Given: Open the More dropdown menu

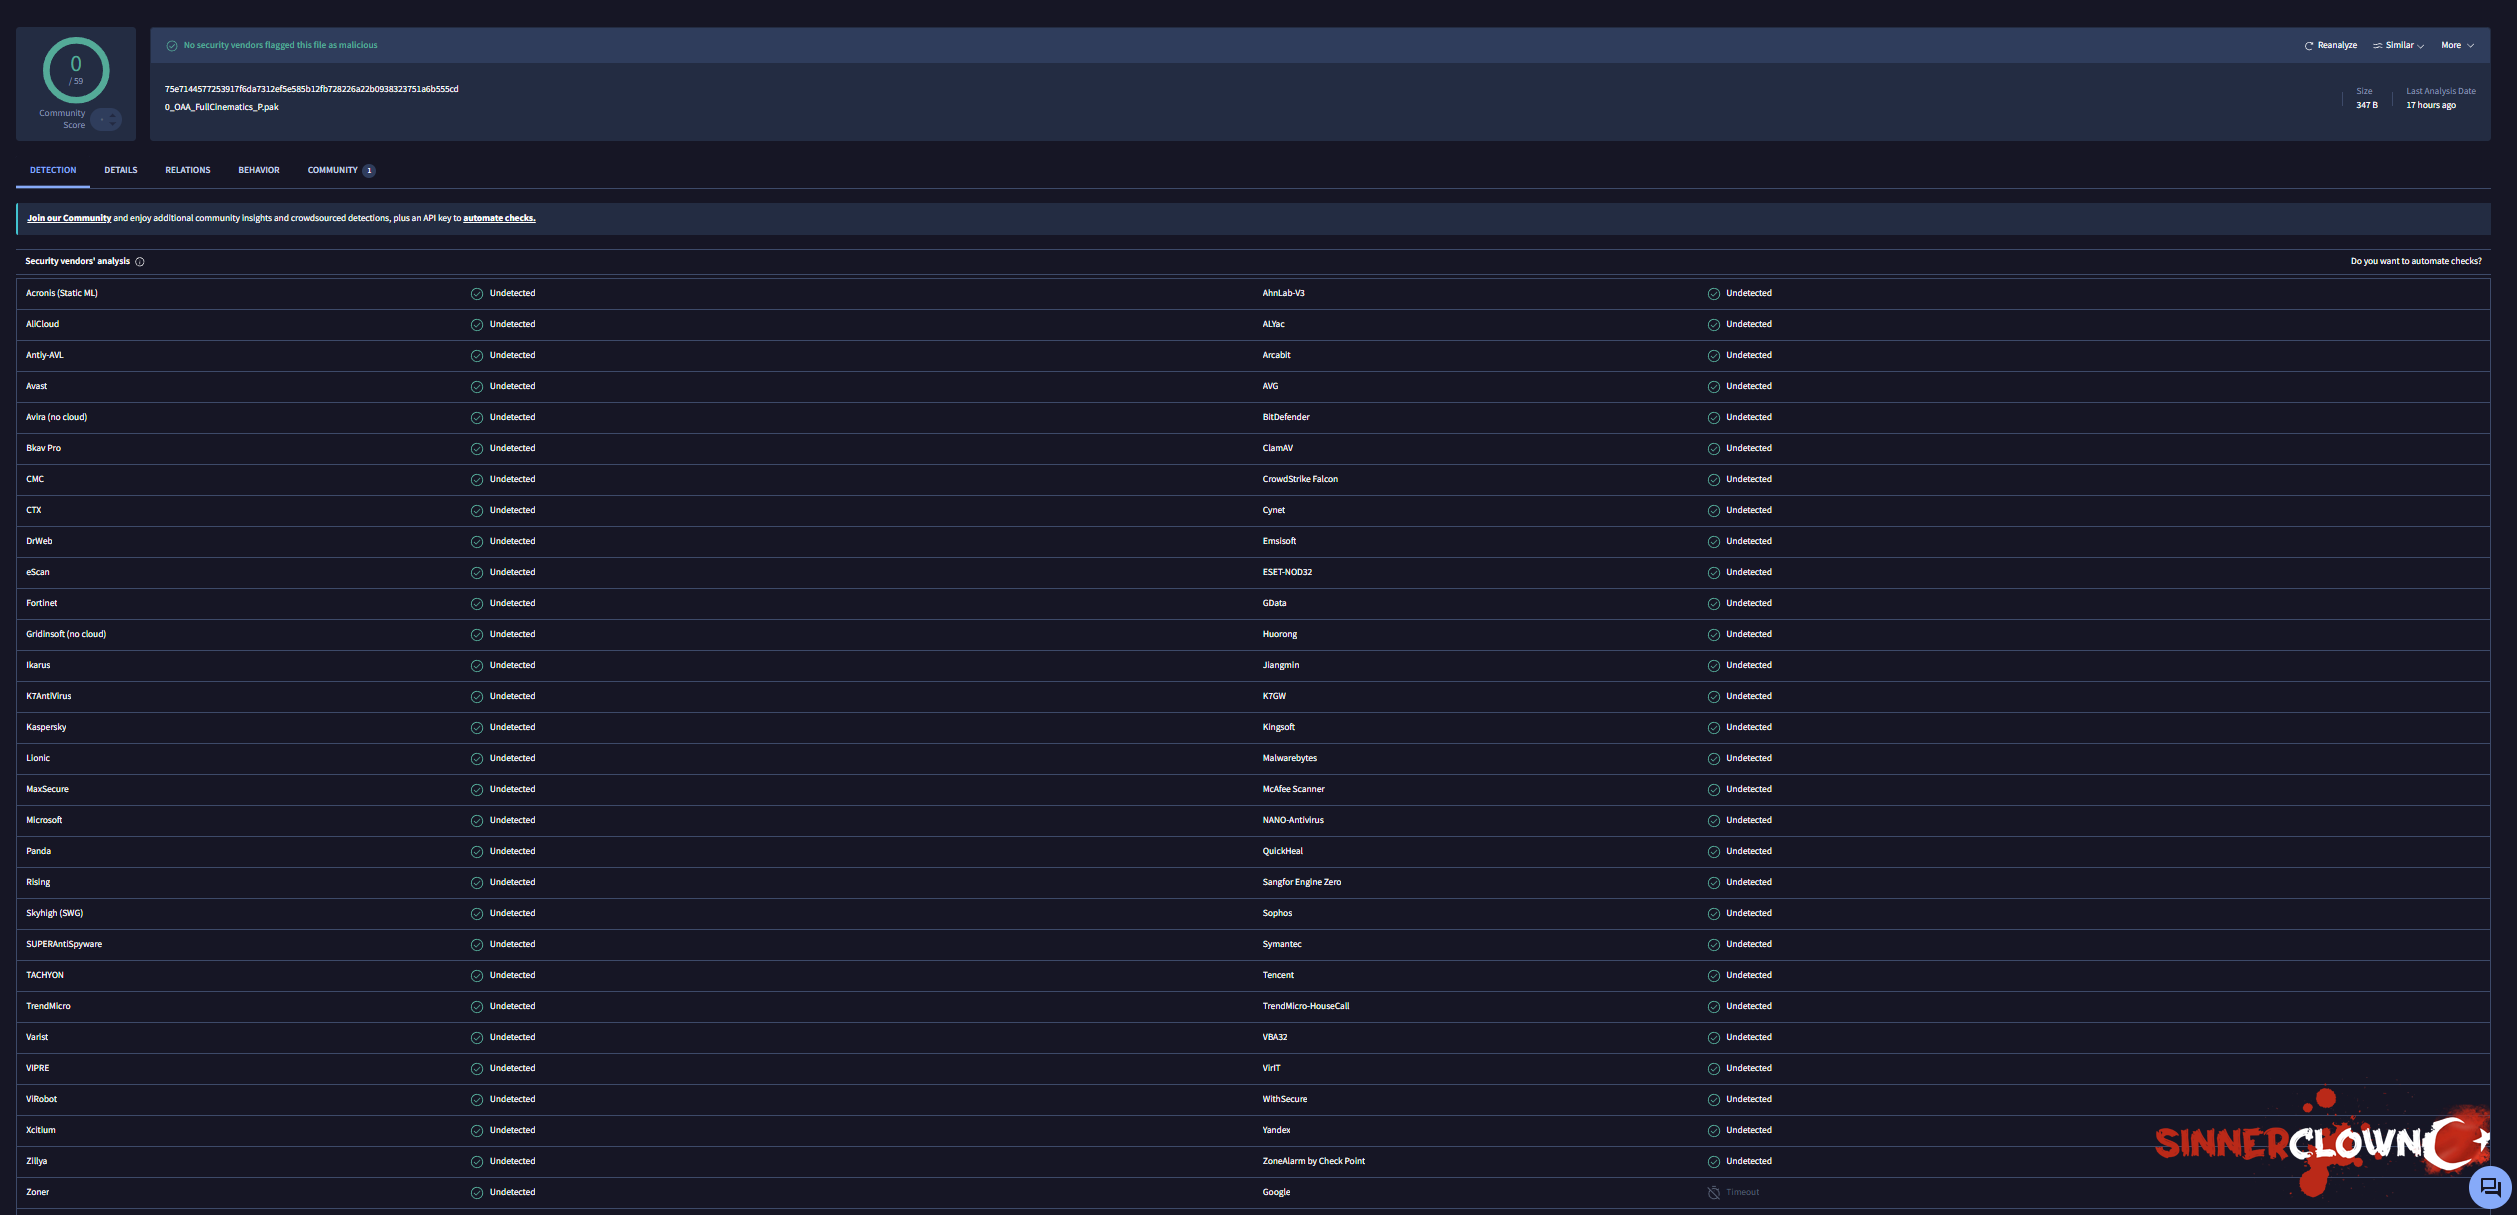Looking at the screenshot, I should [x=2458, y=45].
